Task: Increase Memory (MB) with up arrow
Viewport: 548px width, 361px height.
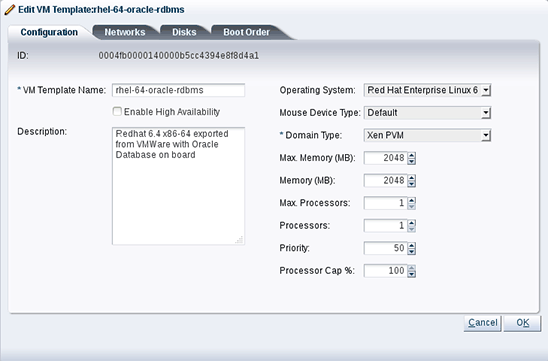Action: [x=412, y=178]
